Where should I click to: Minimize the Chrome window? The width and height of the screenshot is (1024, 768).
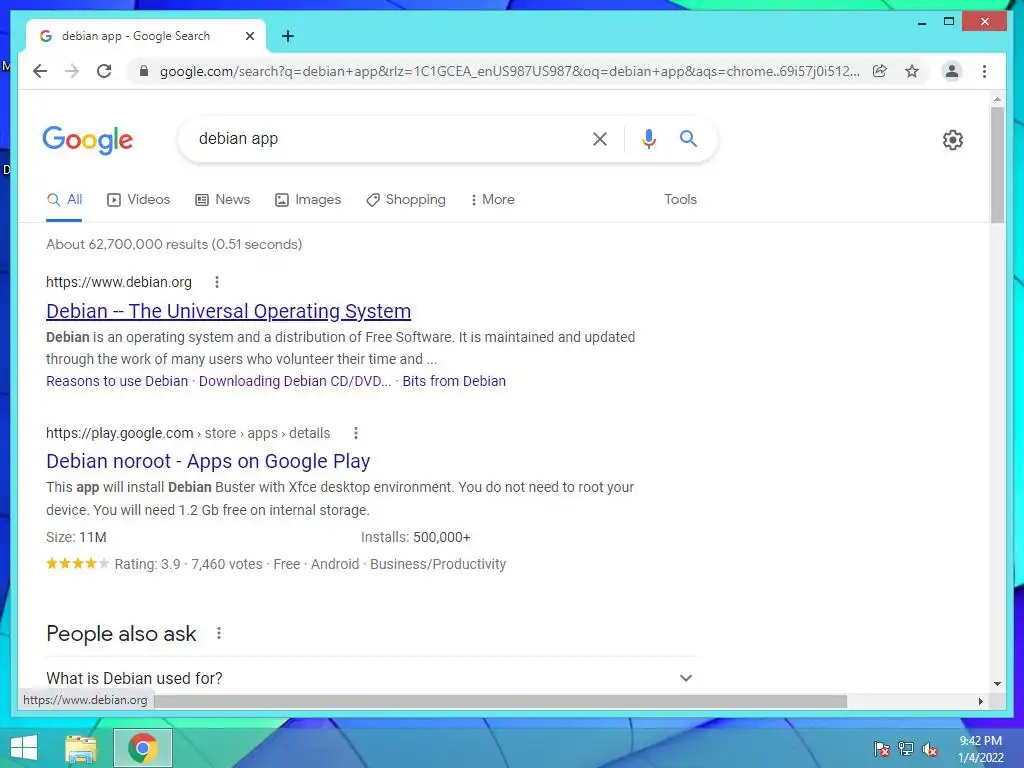922,22
